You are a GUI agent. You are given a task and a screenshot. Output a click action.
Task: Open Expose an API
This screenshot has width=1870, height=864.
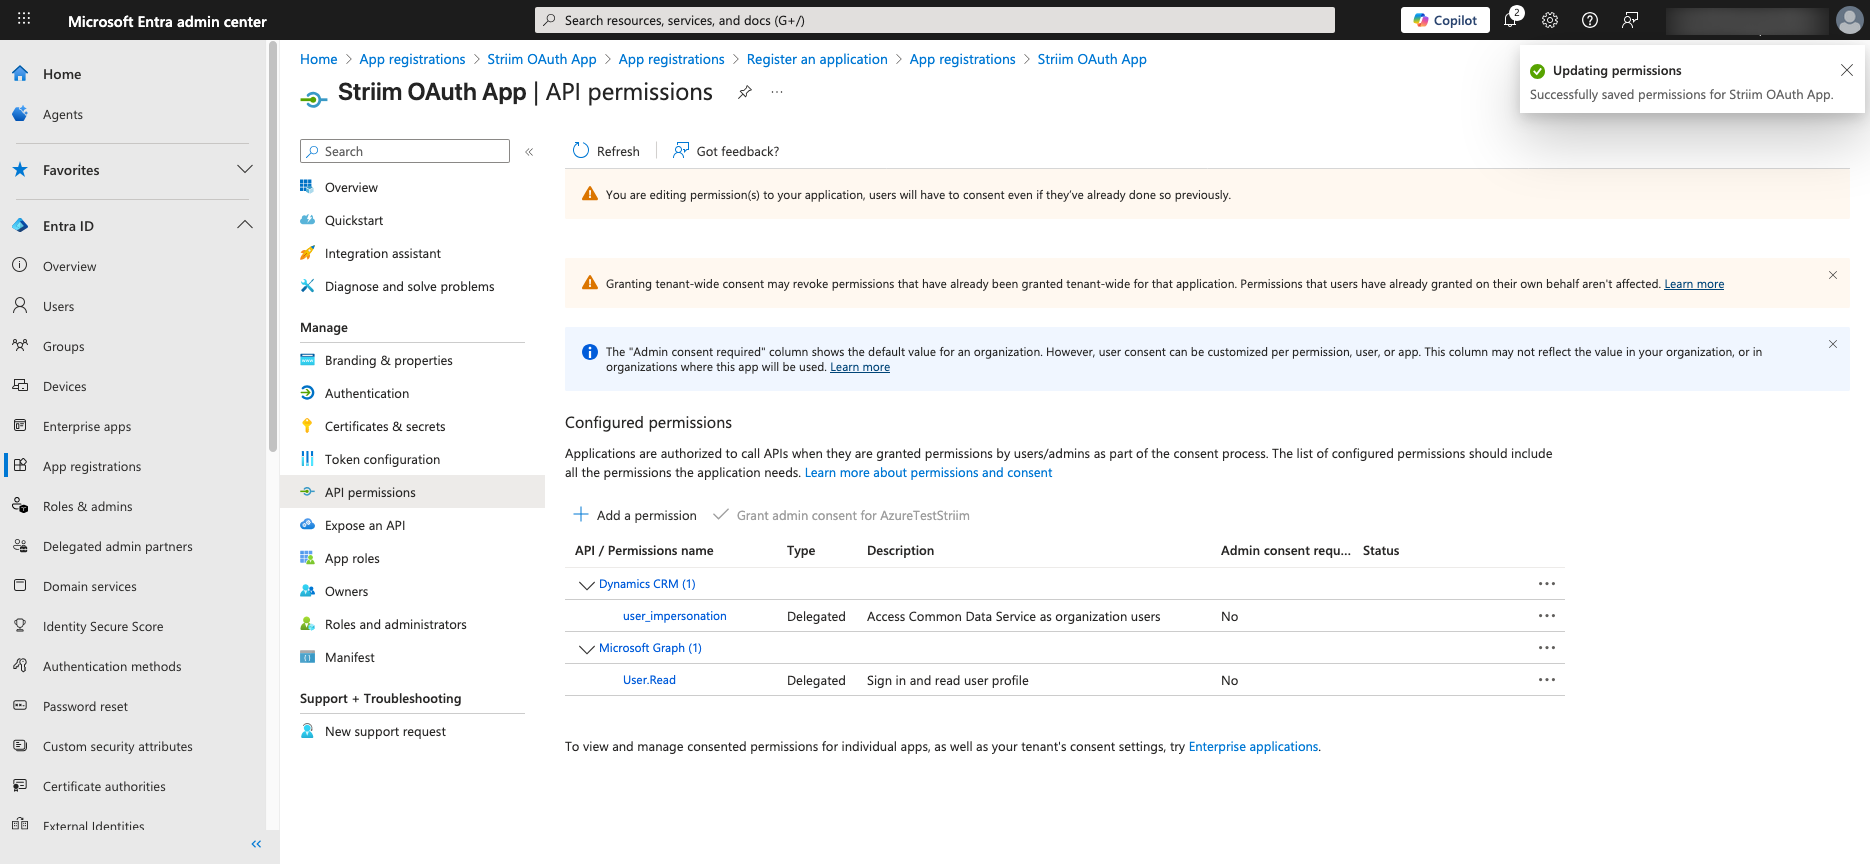coord(365,525)
